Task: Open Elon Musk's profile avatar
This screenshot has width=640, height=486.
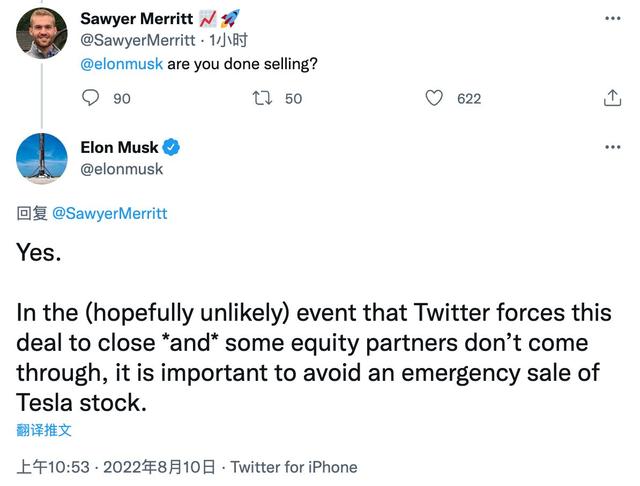Action: 42,159
